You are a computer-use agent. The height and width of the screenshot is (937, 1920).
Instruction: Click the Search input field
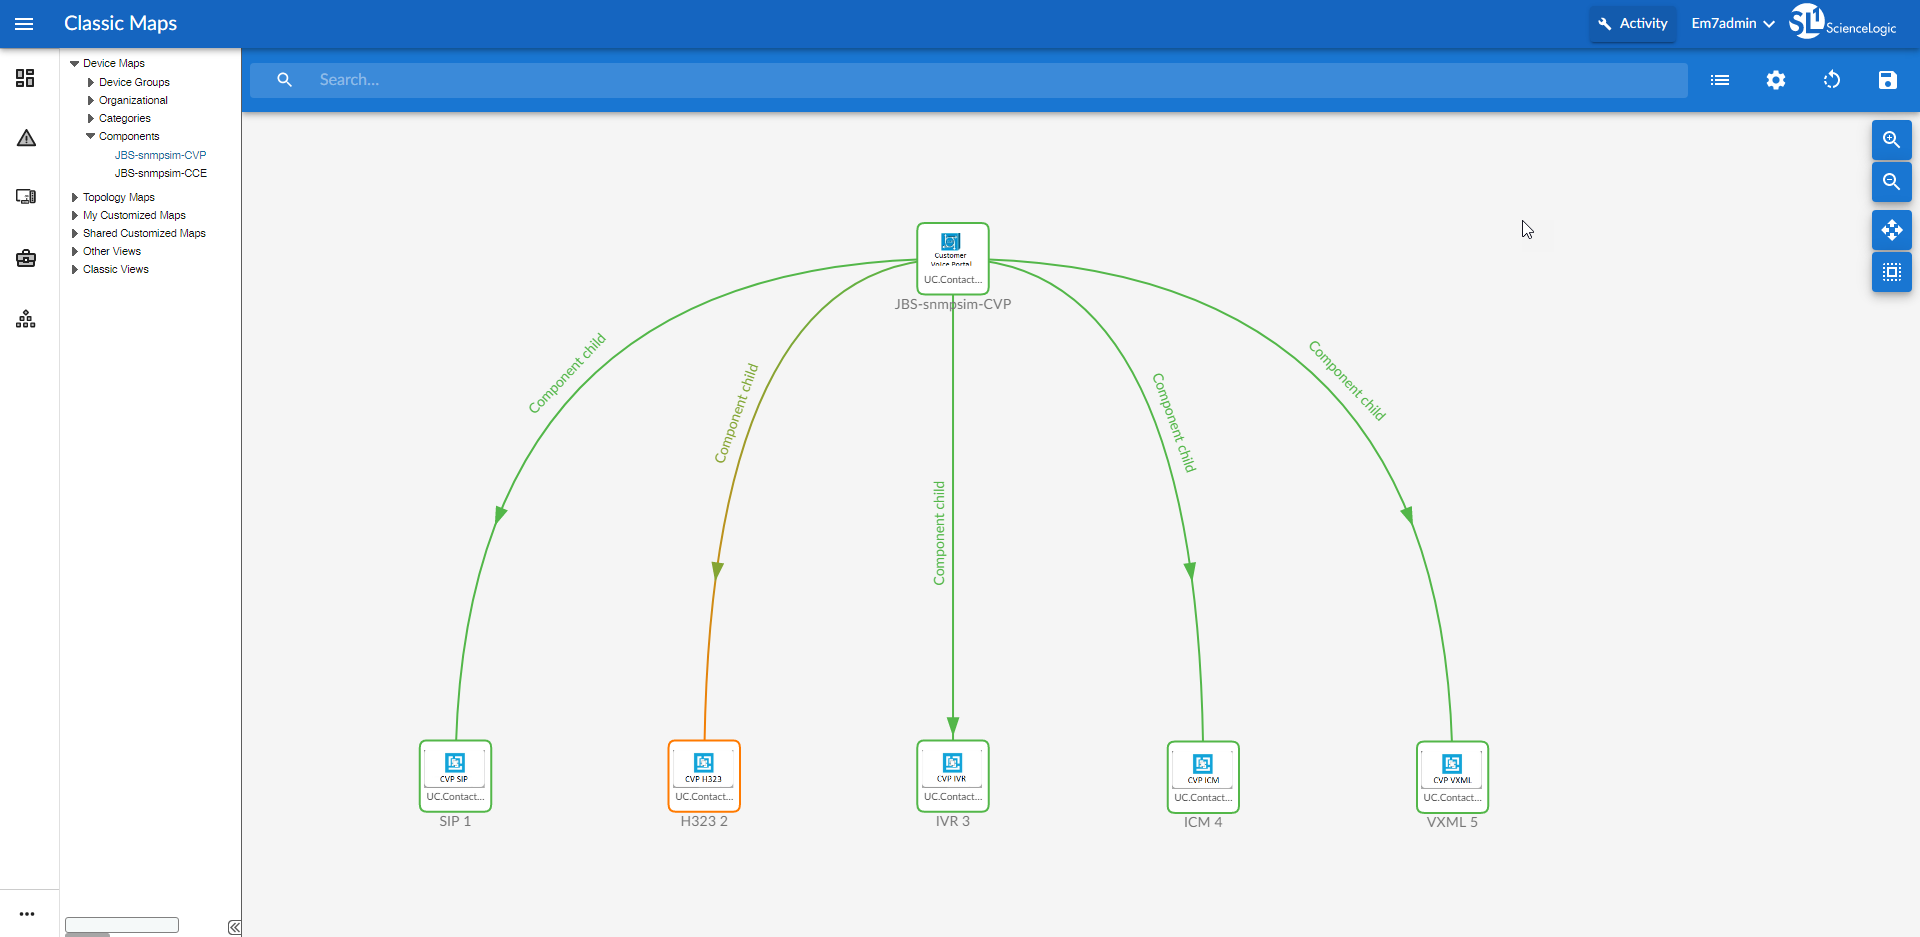969,80
